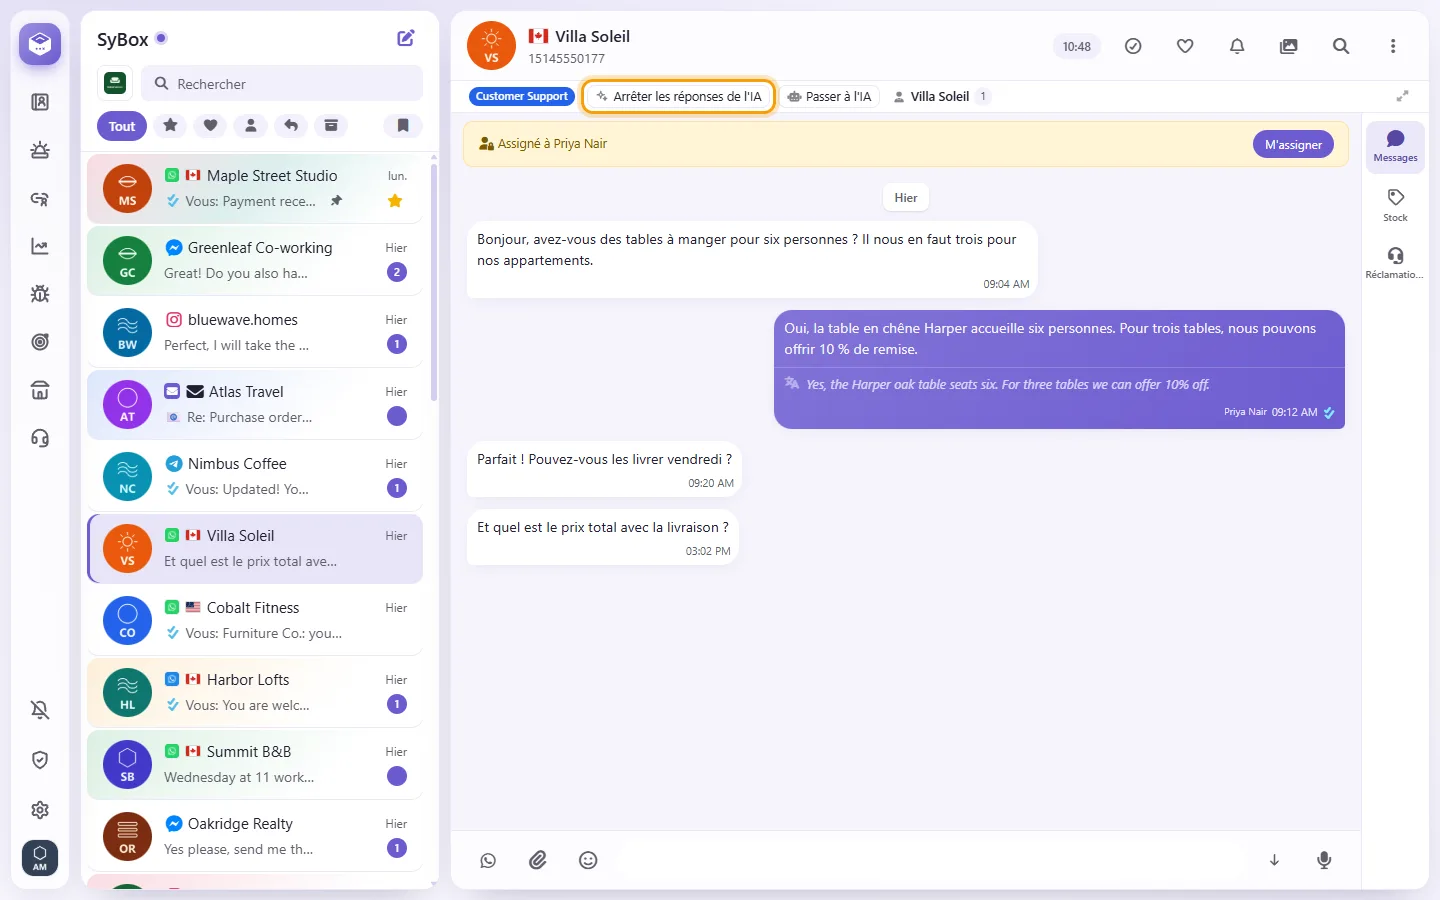Select the Tout filter tab
Image resolution: width=1440 pixels, height=900 pixels.
pos(122,126)
